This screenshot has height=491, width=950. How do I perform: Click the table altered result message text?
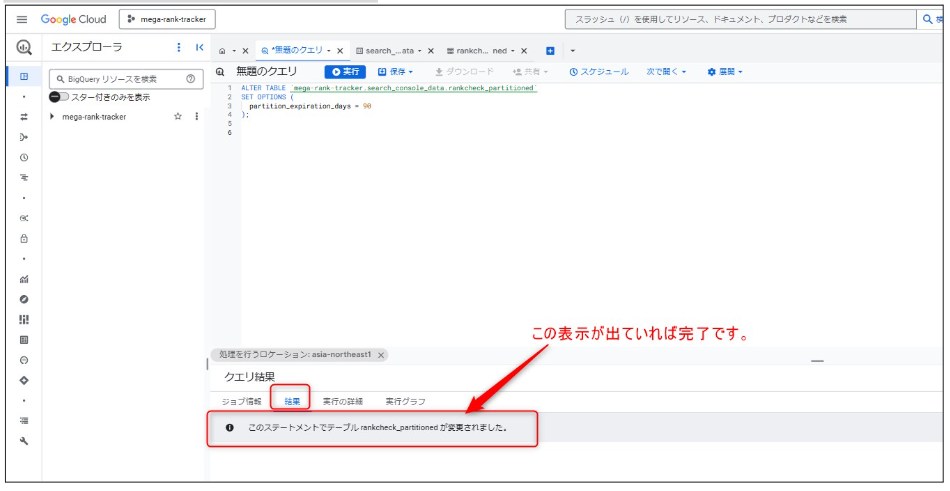[x=377, y=427]
